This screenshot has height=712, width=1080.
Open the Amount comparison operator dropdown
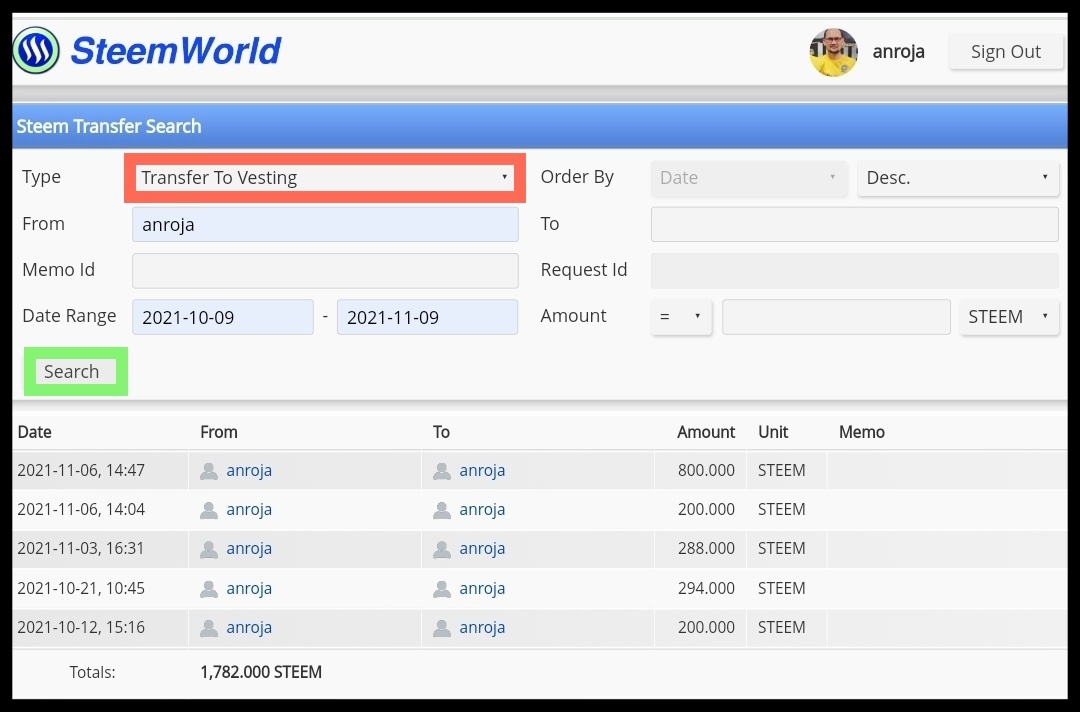coord(681,317)
